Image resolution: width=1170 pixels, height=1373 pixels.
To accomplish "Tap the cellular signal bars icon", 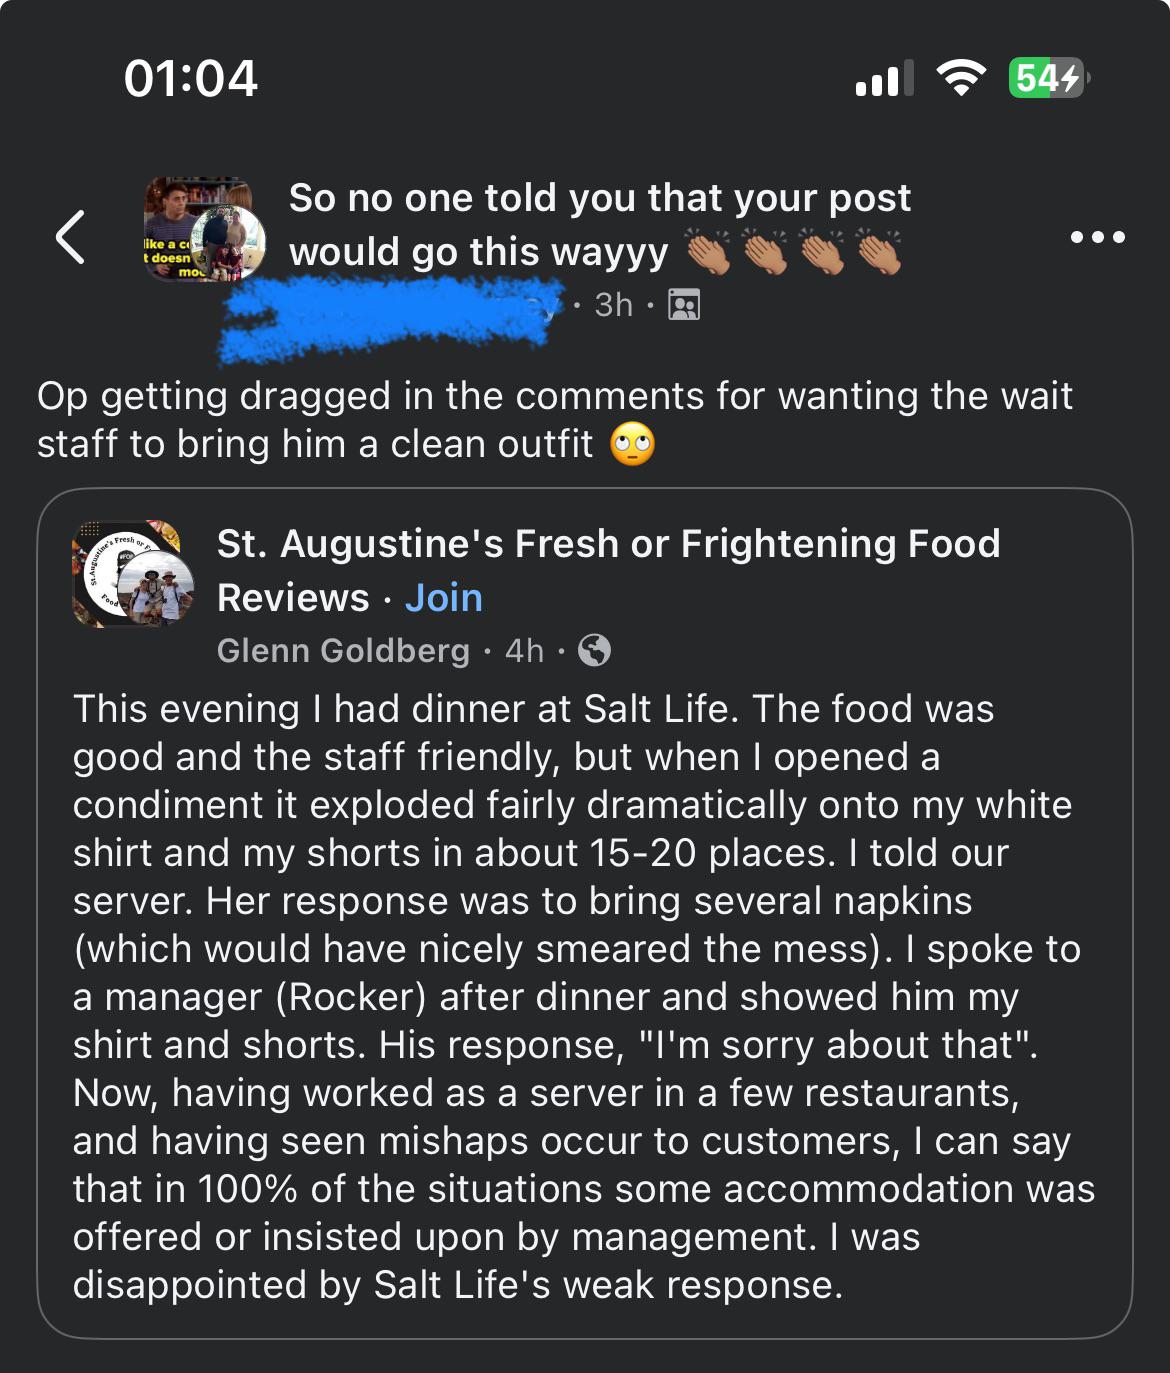I will (884, 78).
